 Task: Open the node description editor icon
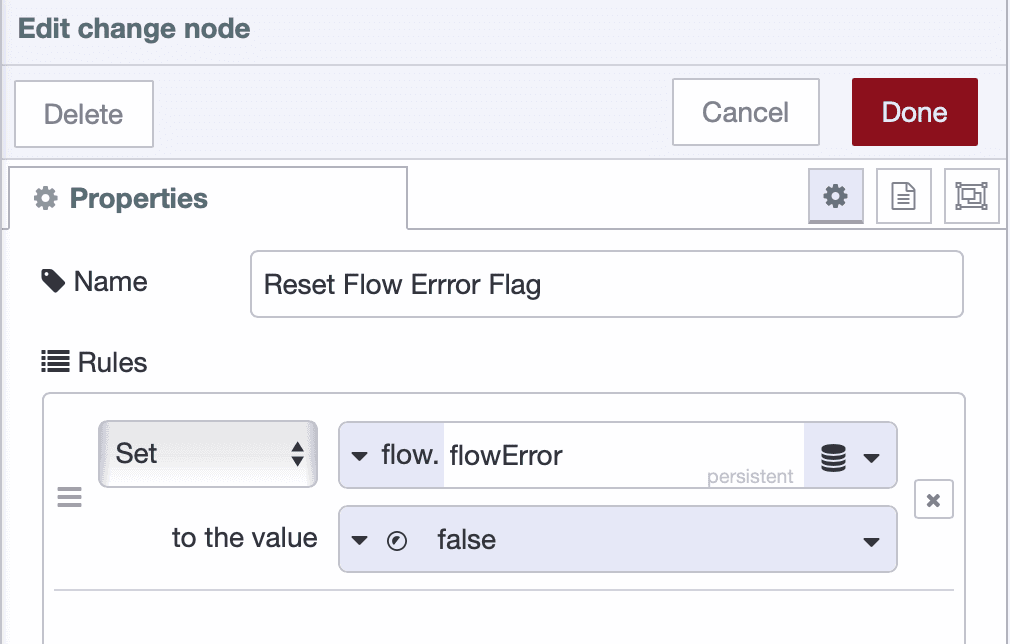pos(903,196)
